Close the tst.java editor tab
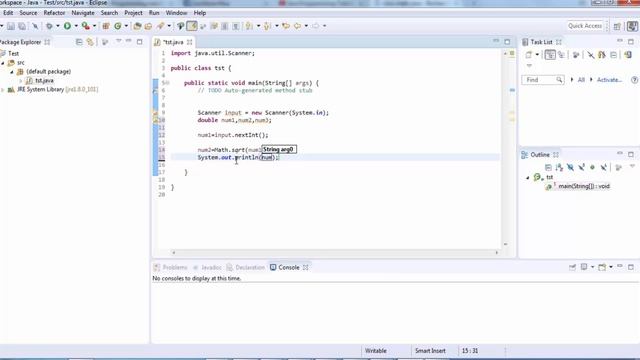This screenshot has height=360, width=640. 189,42
